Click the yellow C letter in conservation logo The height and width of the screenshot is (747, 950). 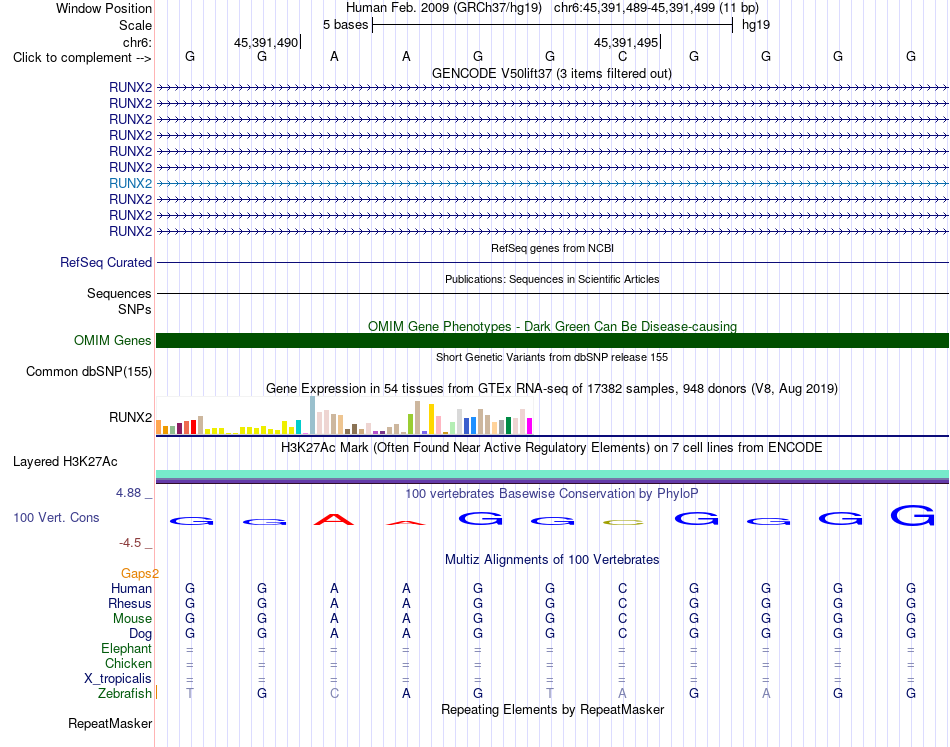click(x=623, y=522)
